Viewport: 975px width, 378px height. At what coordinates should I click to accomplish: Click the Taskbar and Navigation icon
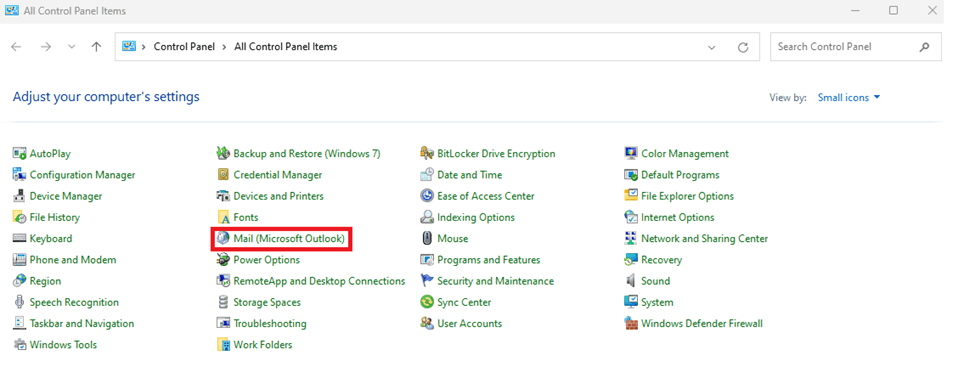19,323
